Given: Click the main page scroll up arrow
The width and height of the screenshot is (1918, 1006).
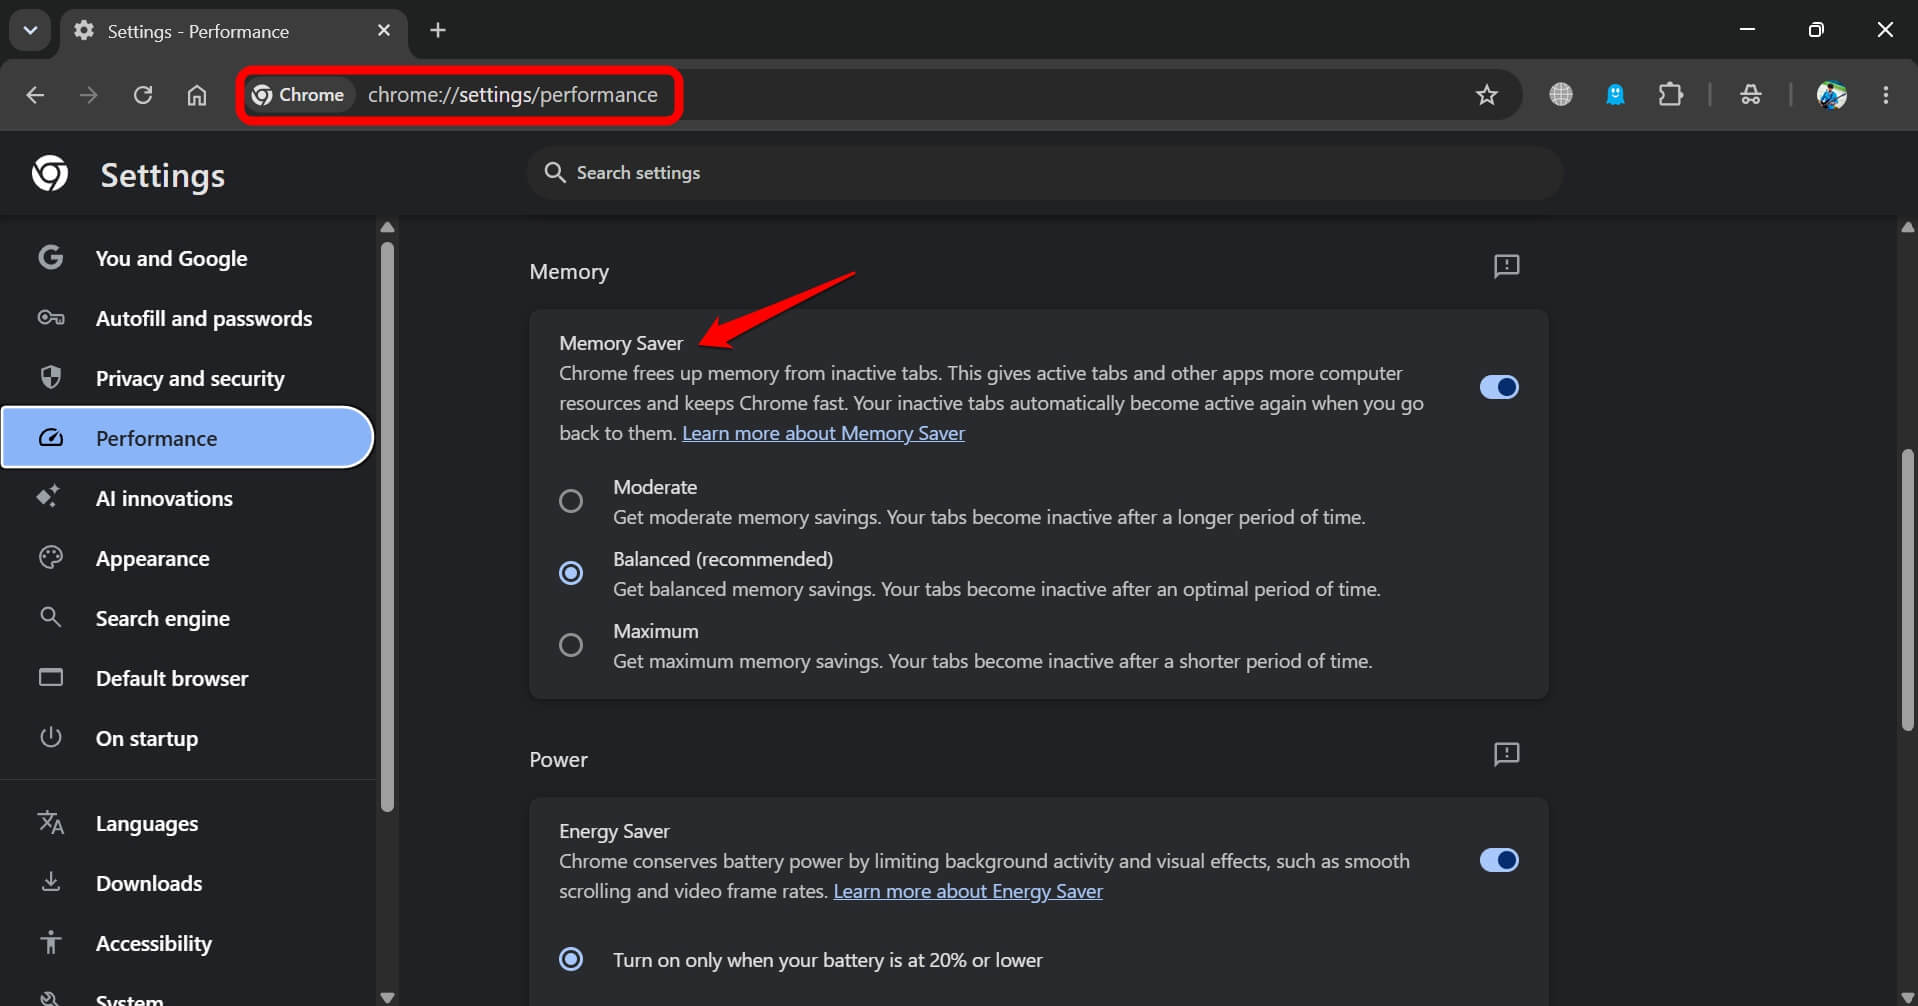Looking at the screenshot, I should click(x=1908, y=227).
